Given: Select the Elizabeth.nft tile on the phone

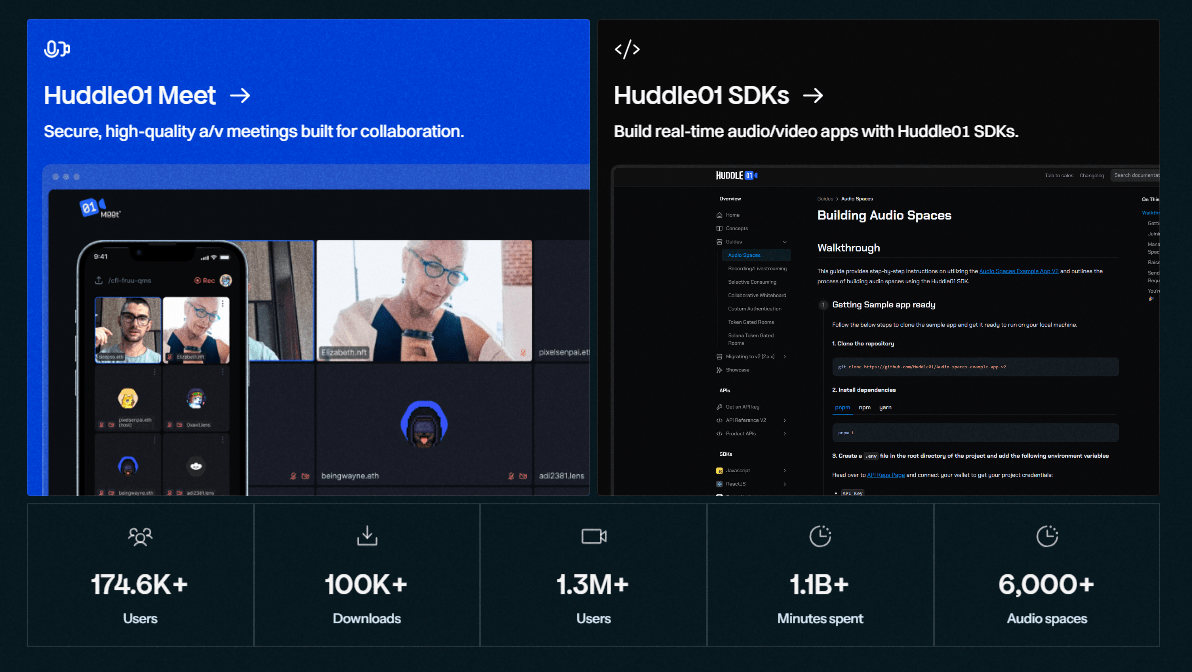Looking at the screenshot, I should click(196, 330).
